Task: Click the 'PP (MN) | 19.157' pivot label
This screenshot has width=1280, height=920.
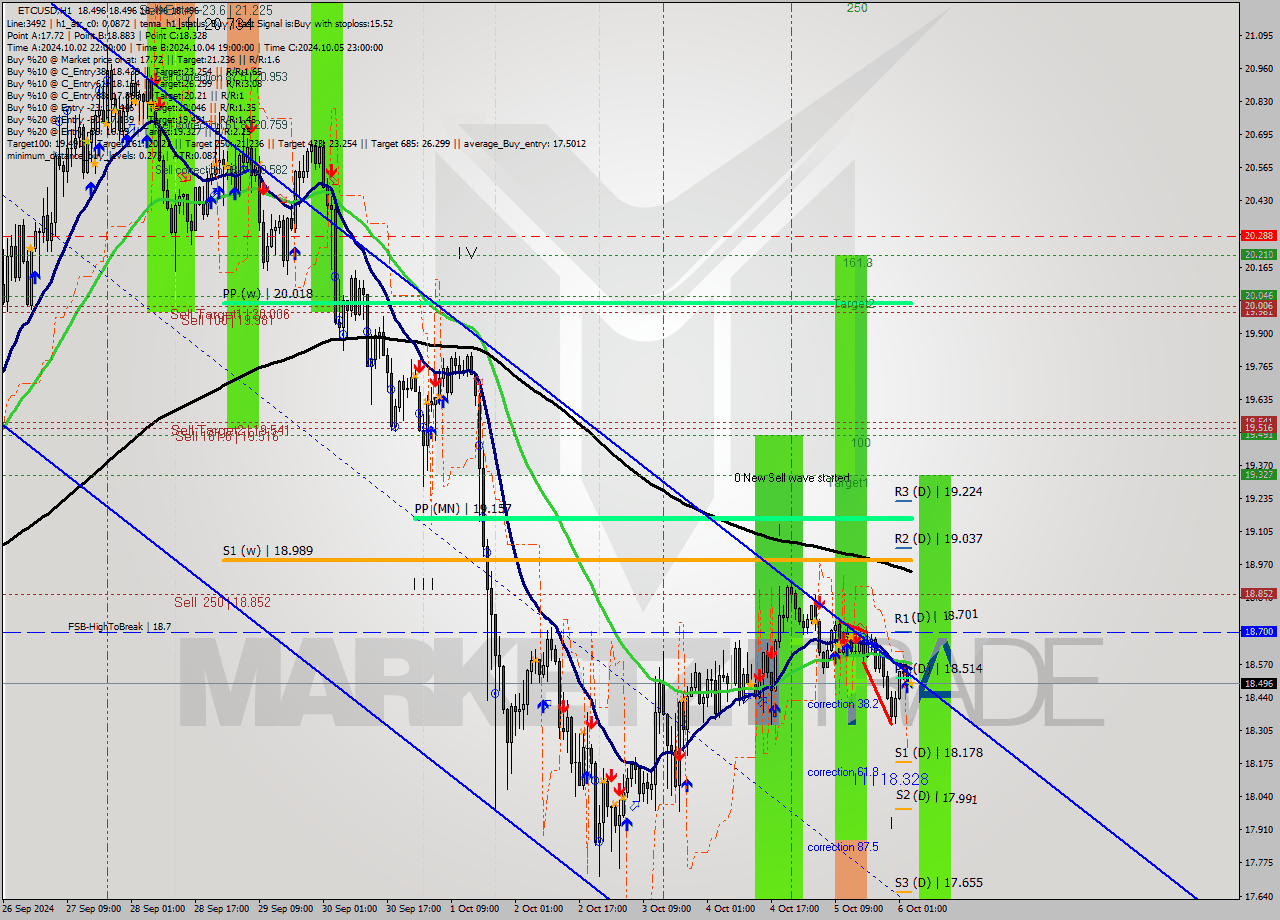Action: [x=463, y=509]
